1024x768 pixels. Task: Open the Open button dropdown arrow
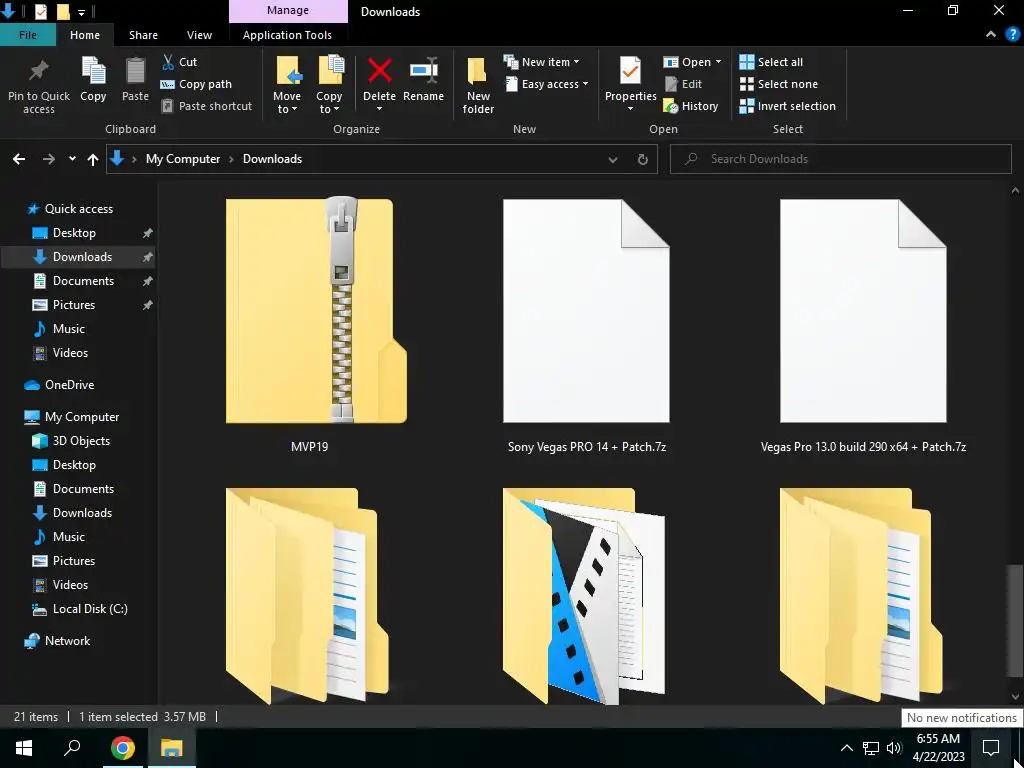[x=718, y=62]
